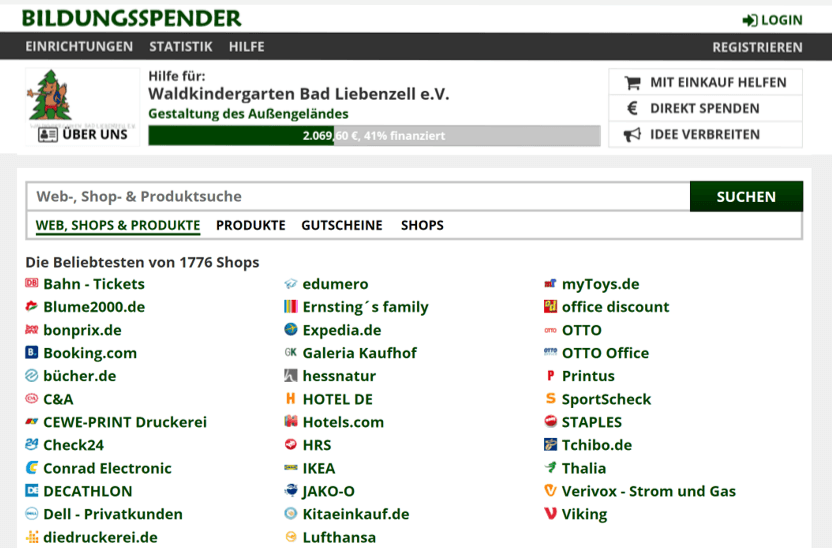The image size is (832, 548).
Task: Click the shopping cart icon
Action: [x=632, y=83]
